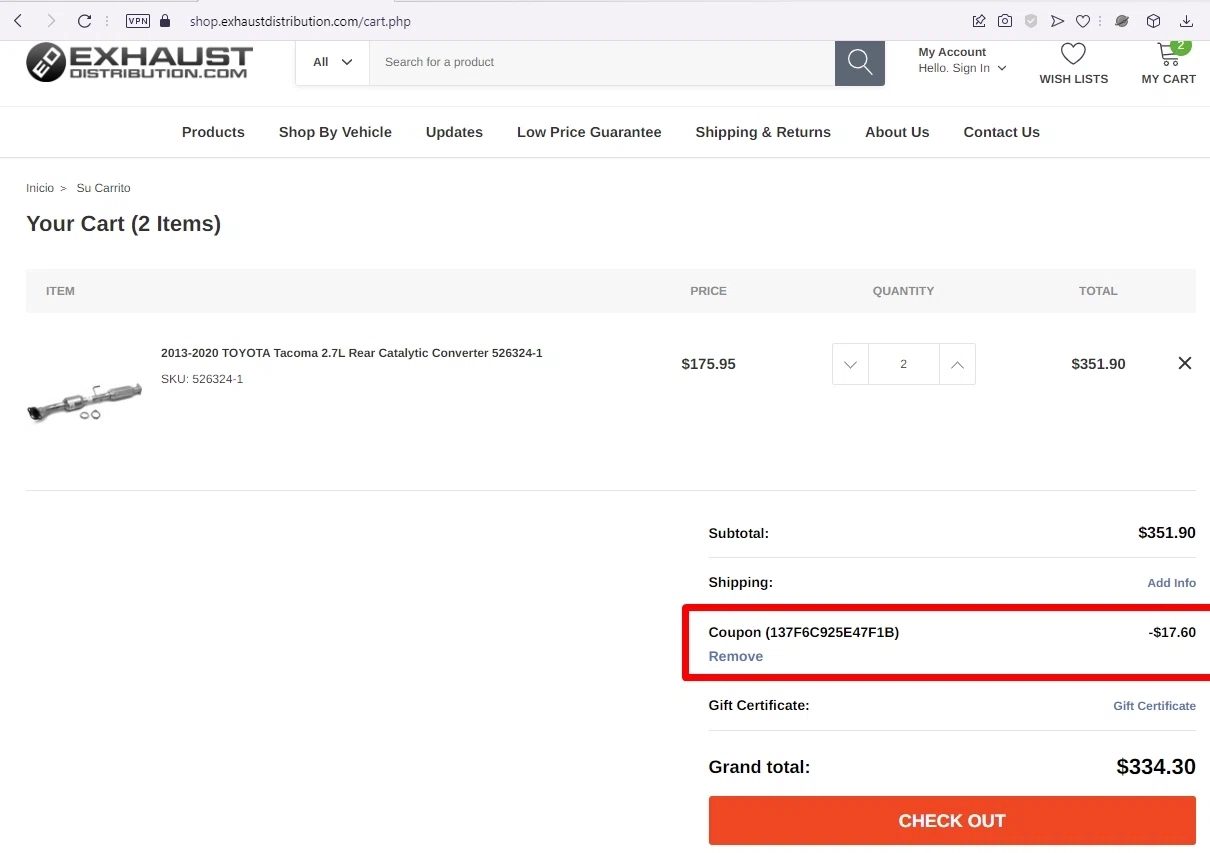
Task: Click the address bar URL
Action: [300, 21]
